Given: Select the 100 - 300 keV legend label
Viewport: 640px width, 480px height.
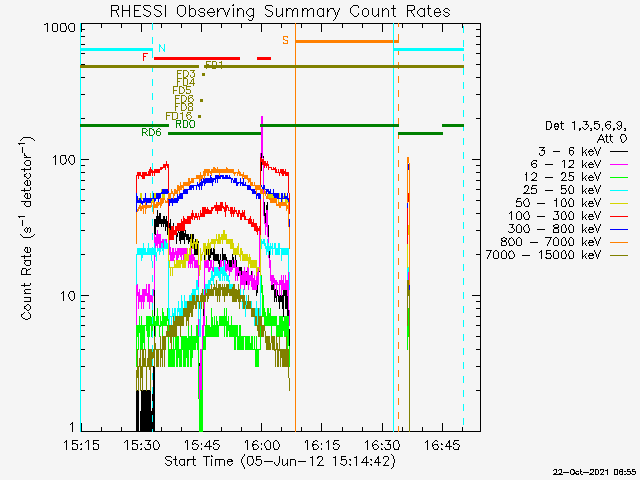Looking at the screenshot, I should [x=555, y=216].
